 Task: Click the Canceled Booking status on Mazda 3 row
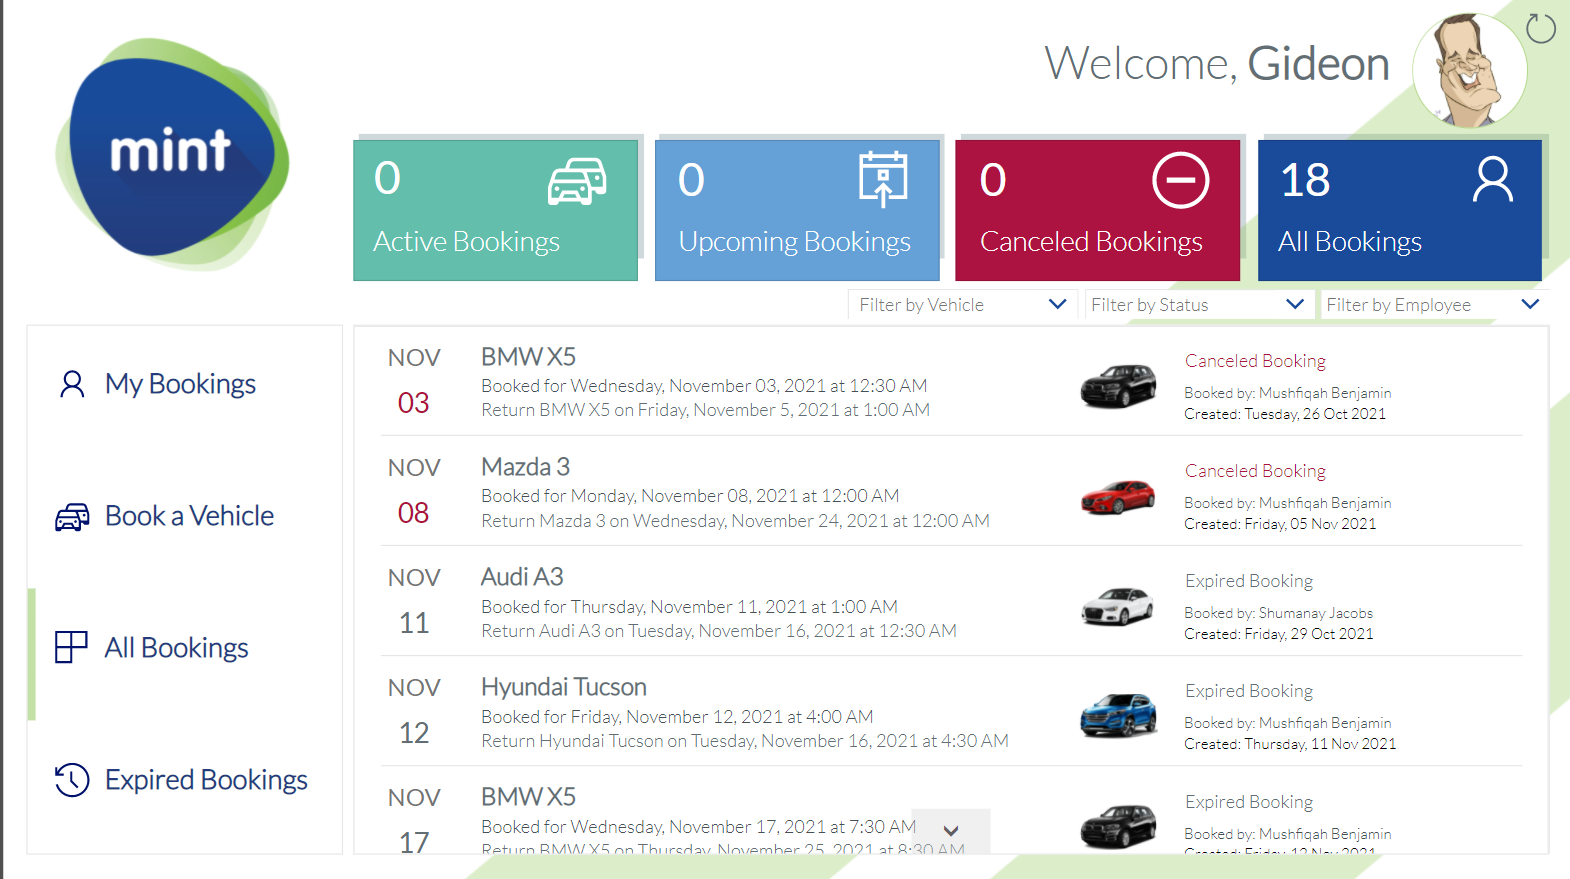(1255, 471)
